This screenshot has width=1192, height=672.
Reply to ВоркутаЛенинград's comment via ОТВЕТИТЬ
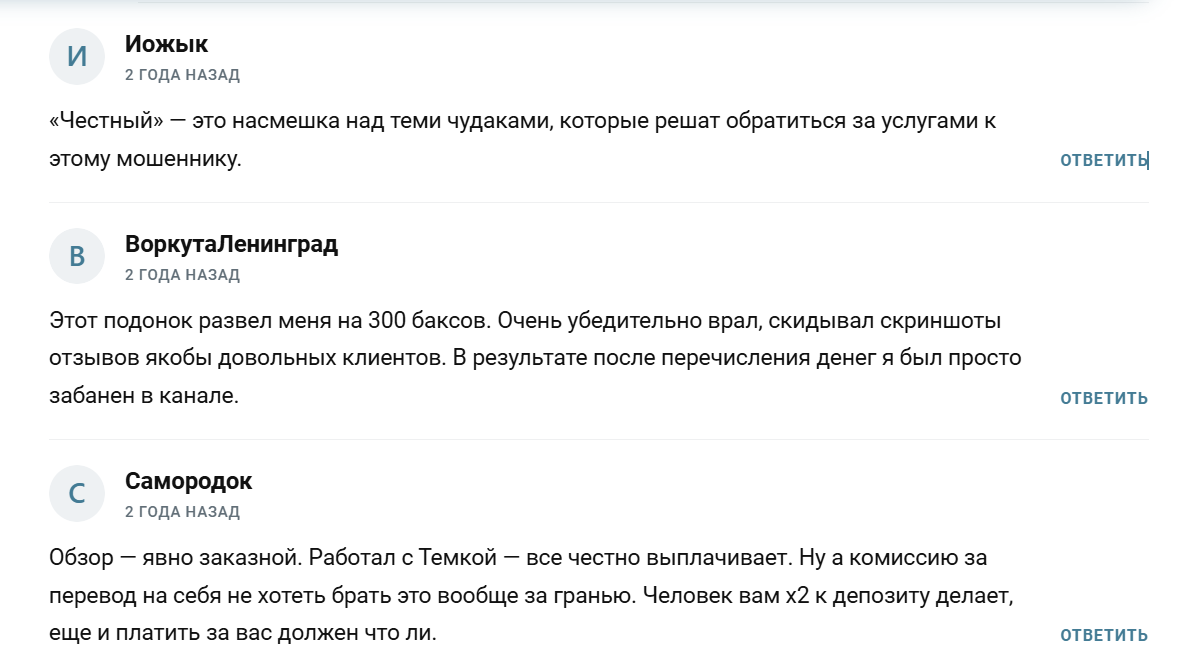tap(1104, 398)
